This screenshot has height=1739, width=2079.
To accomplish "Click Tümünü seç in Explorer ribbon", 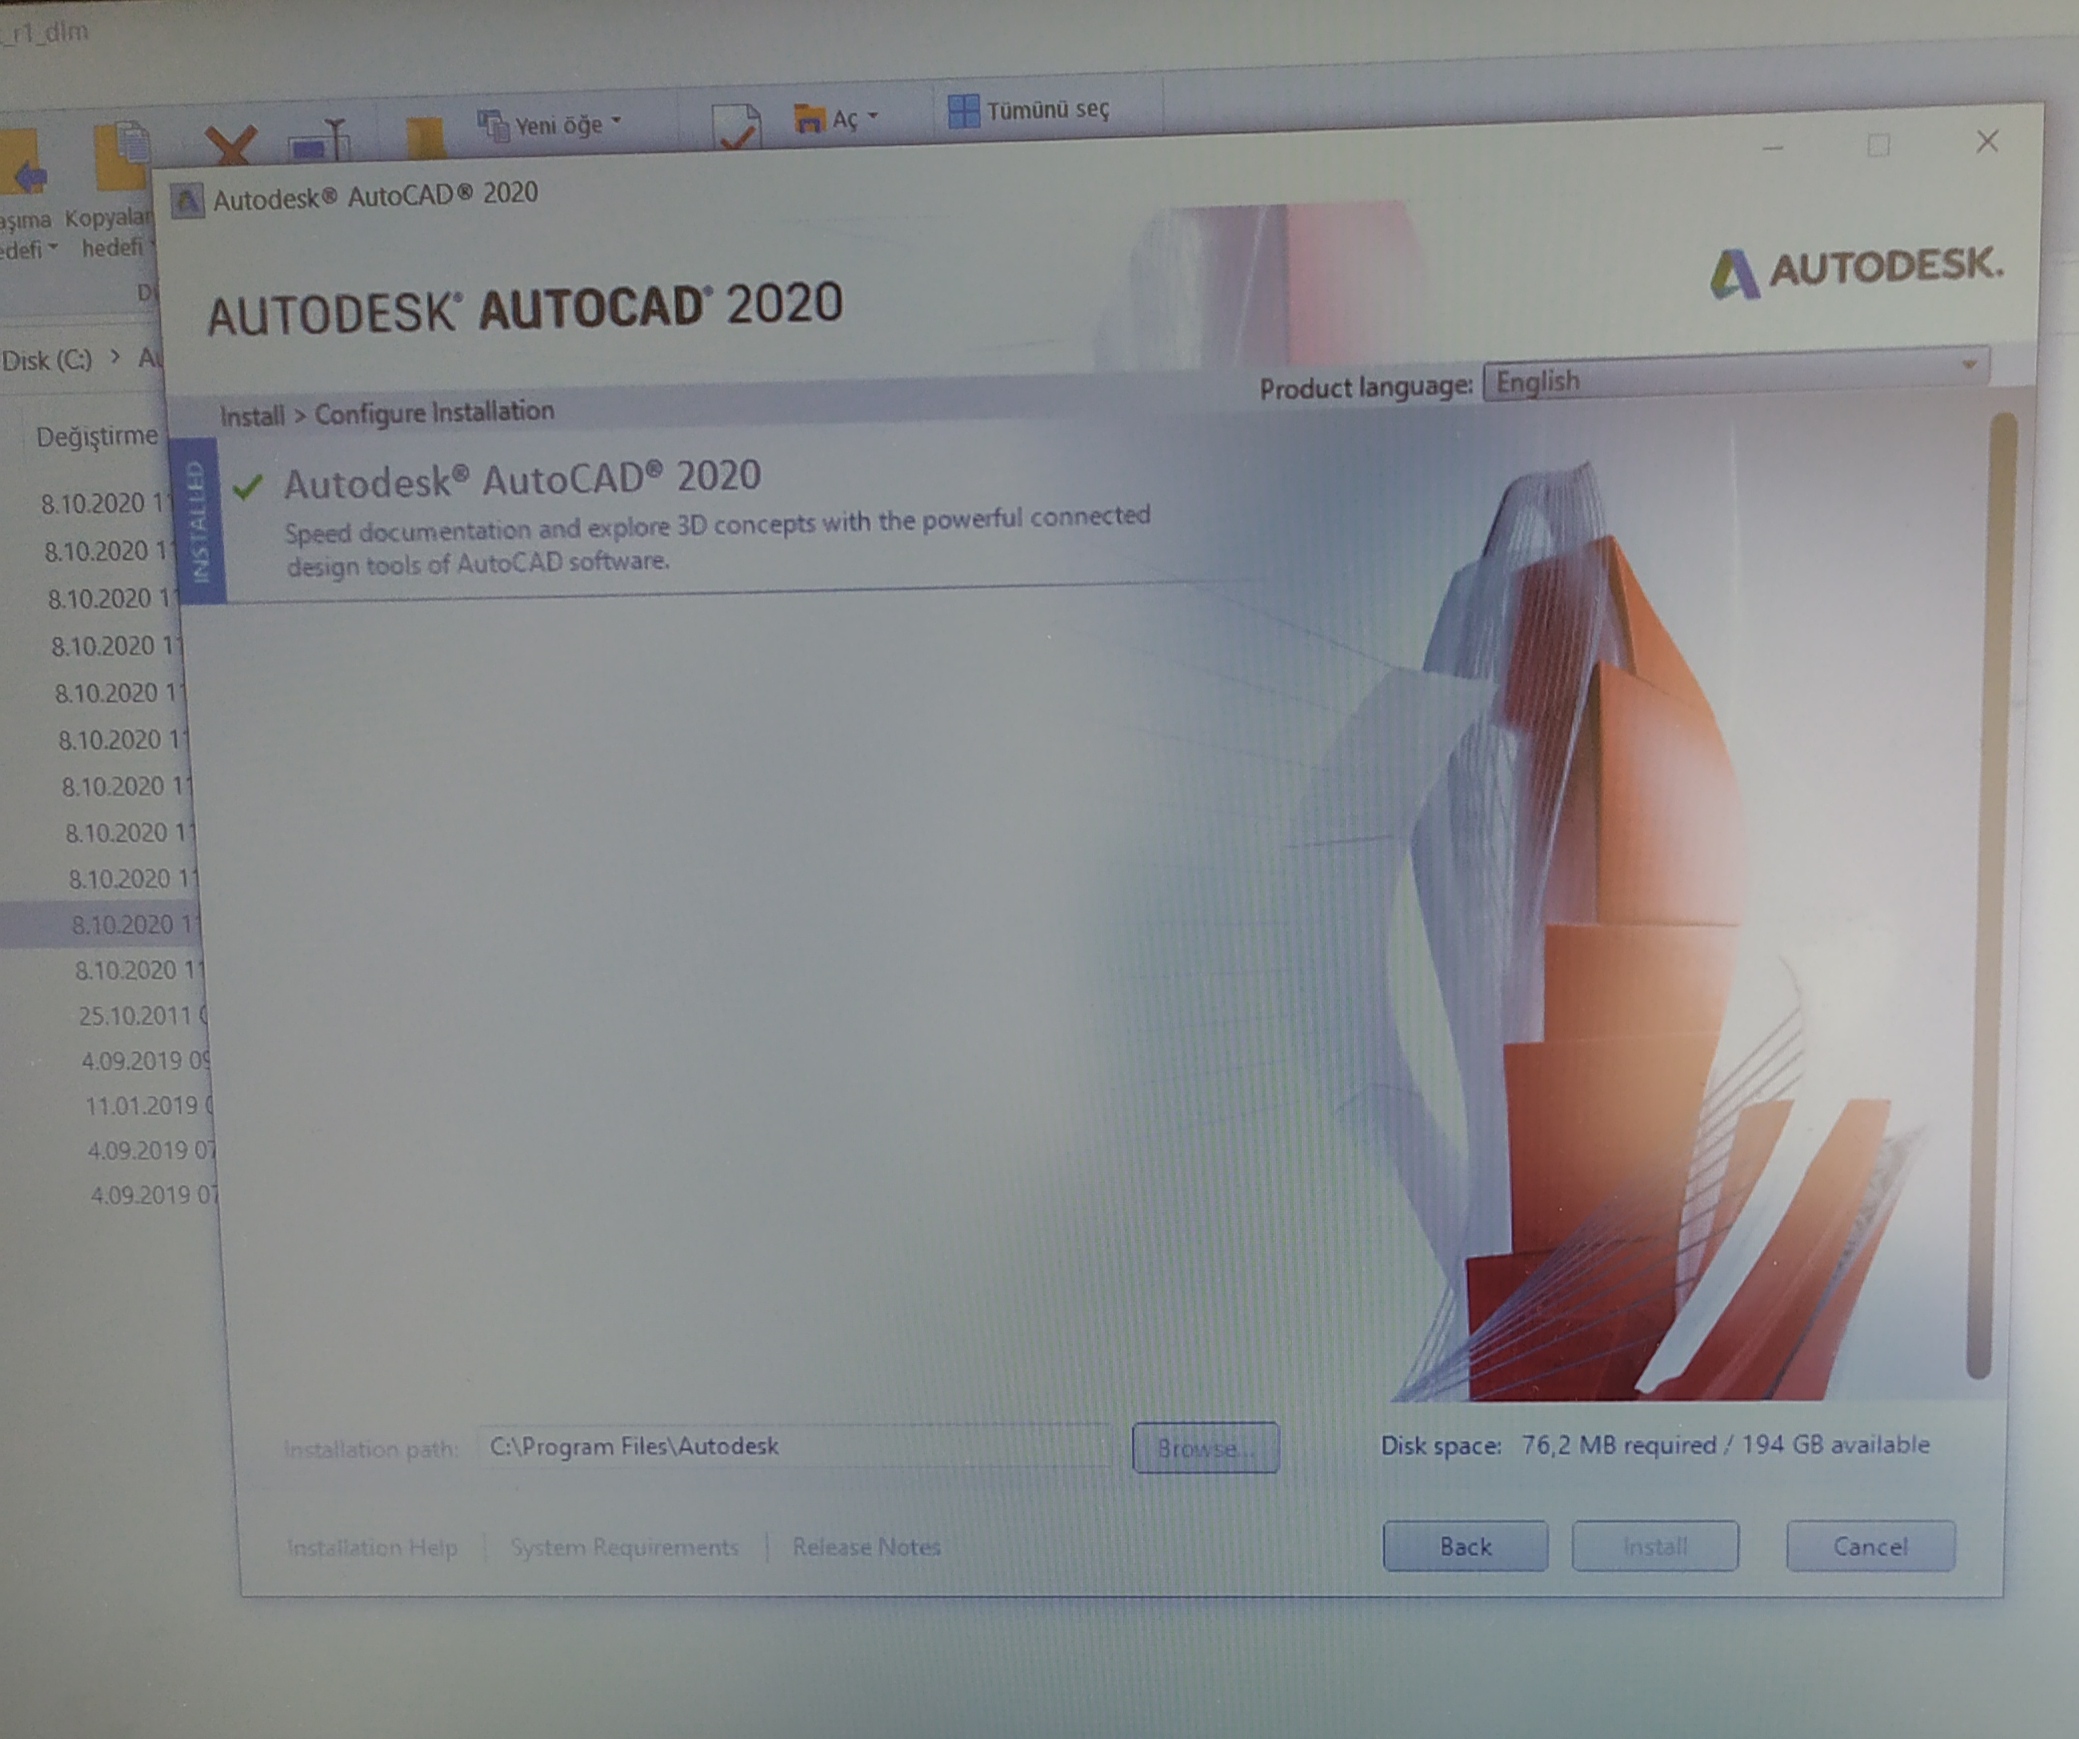I will [x=1029, y=110].
